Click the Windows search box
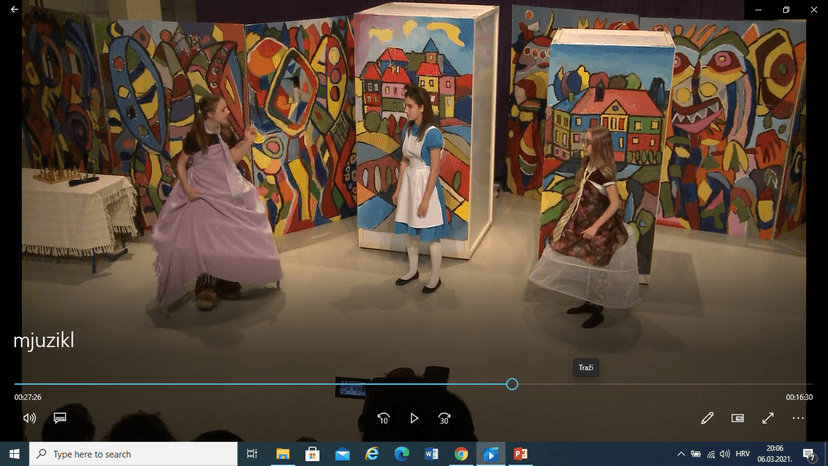Image resolution: width=828 pixels, height=466 pixels. (133, 454)
